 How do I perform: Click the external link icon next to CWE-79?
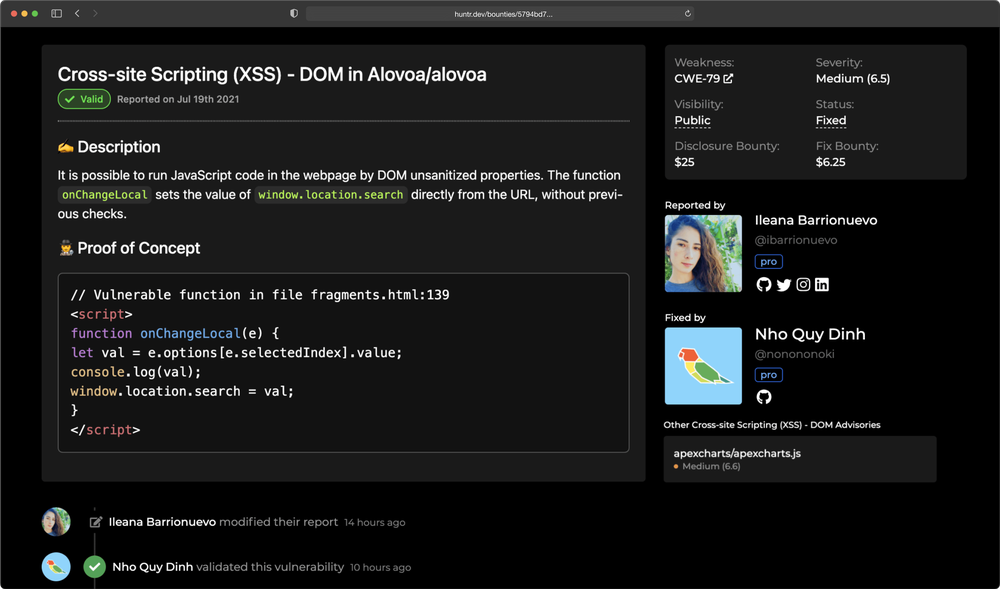726,77
